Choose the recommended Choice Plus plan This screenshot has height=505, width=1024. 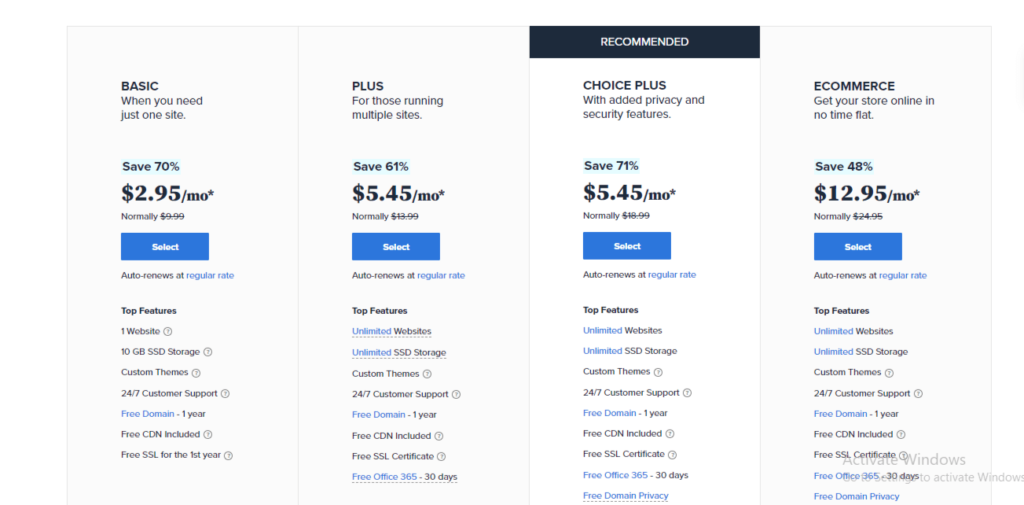point(627,246)
